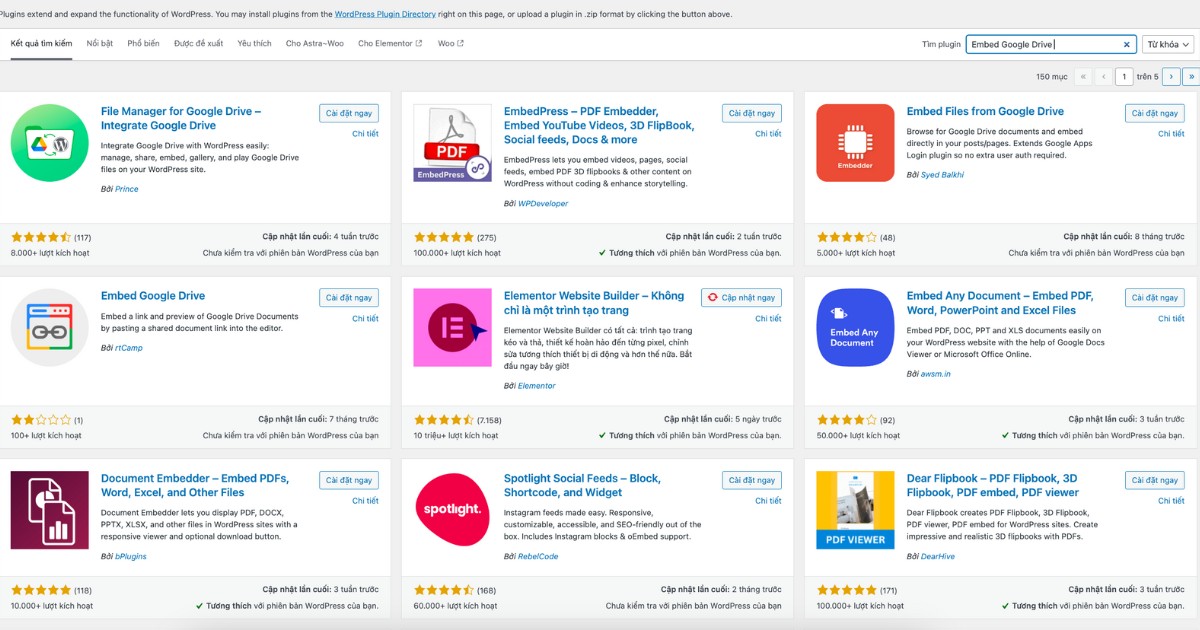Open the EmbedPress PDF plugin icon

coord(453,143)
